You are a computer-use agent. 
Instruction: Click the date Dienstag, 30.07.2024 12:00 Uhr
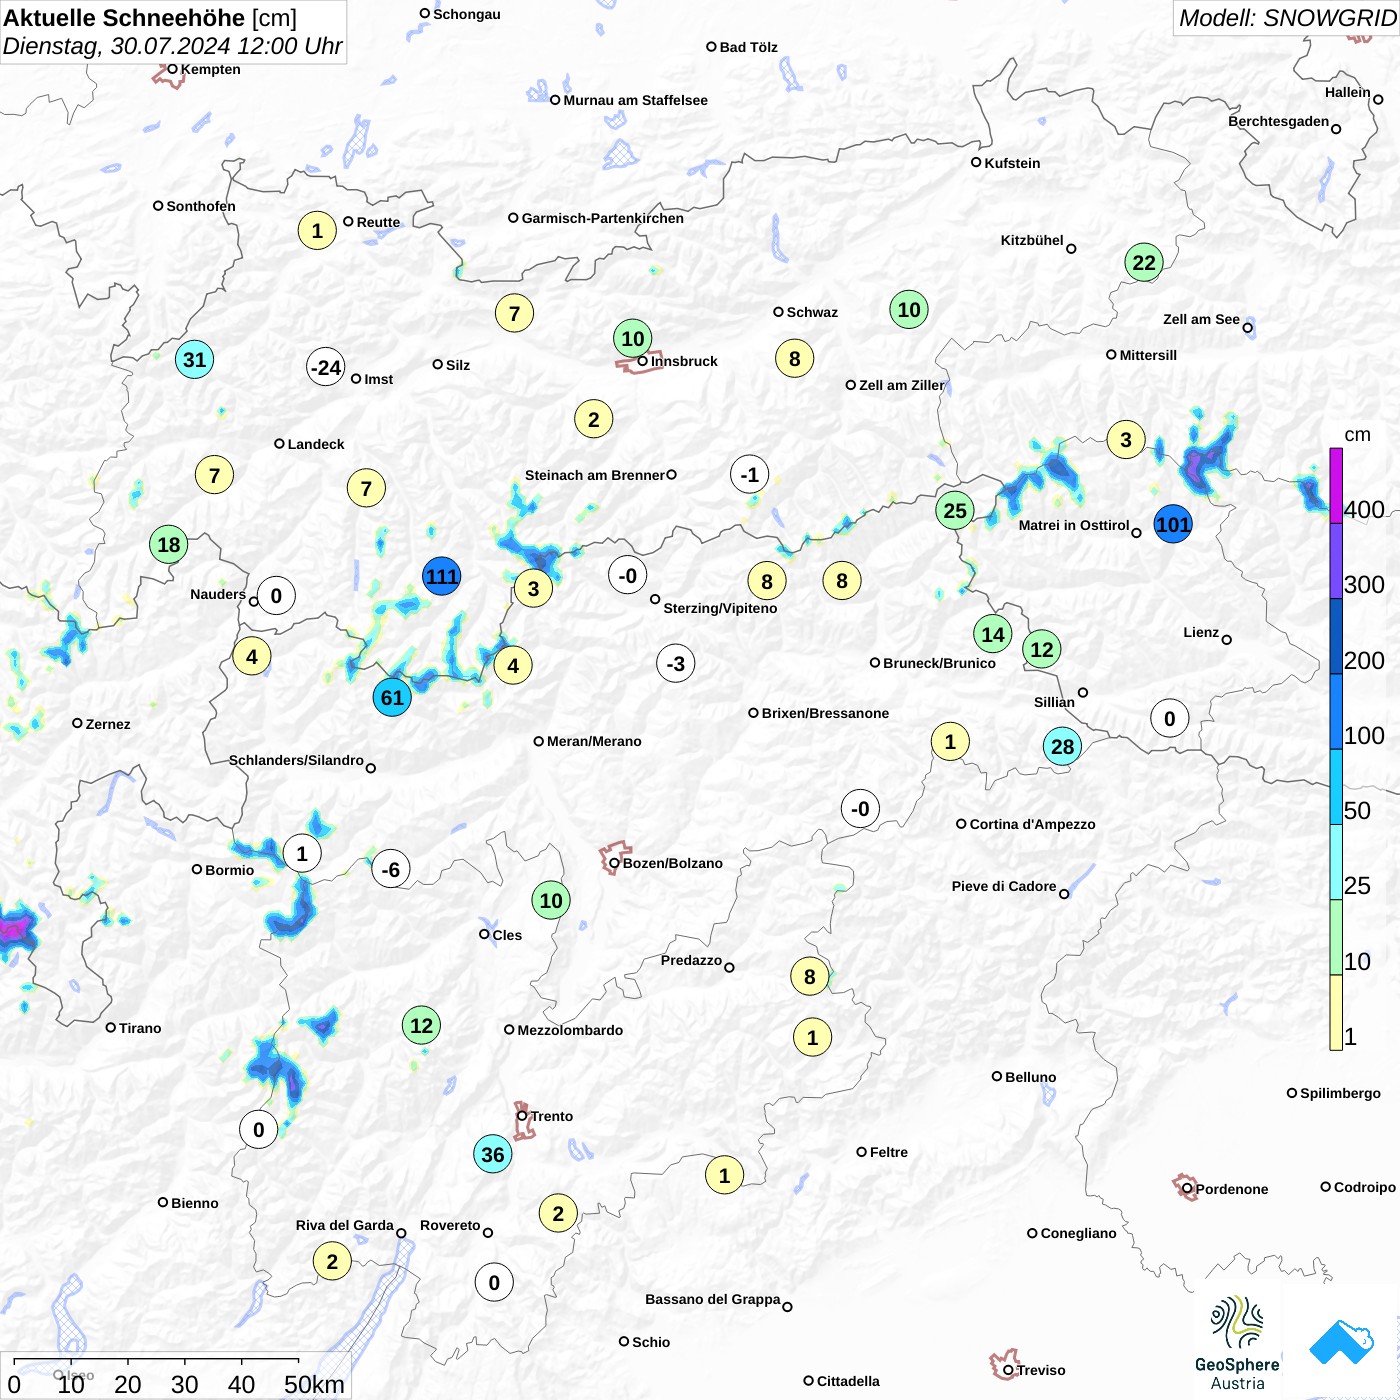click(172, 46)
